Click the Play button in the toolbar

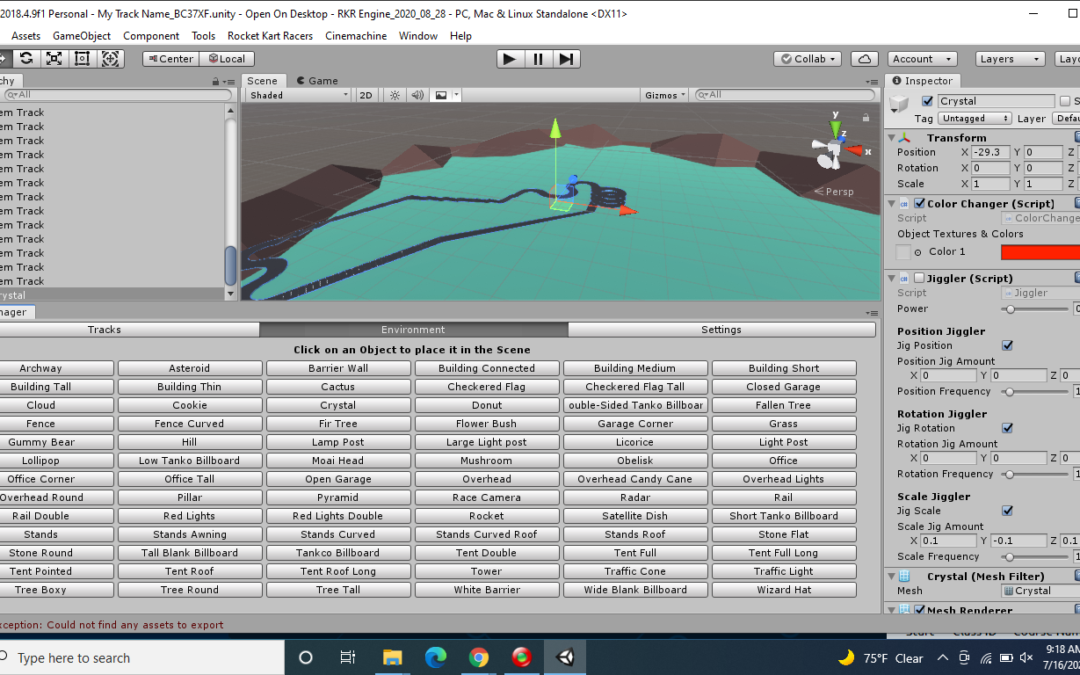coord(509,59)
